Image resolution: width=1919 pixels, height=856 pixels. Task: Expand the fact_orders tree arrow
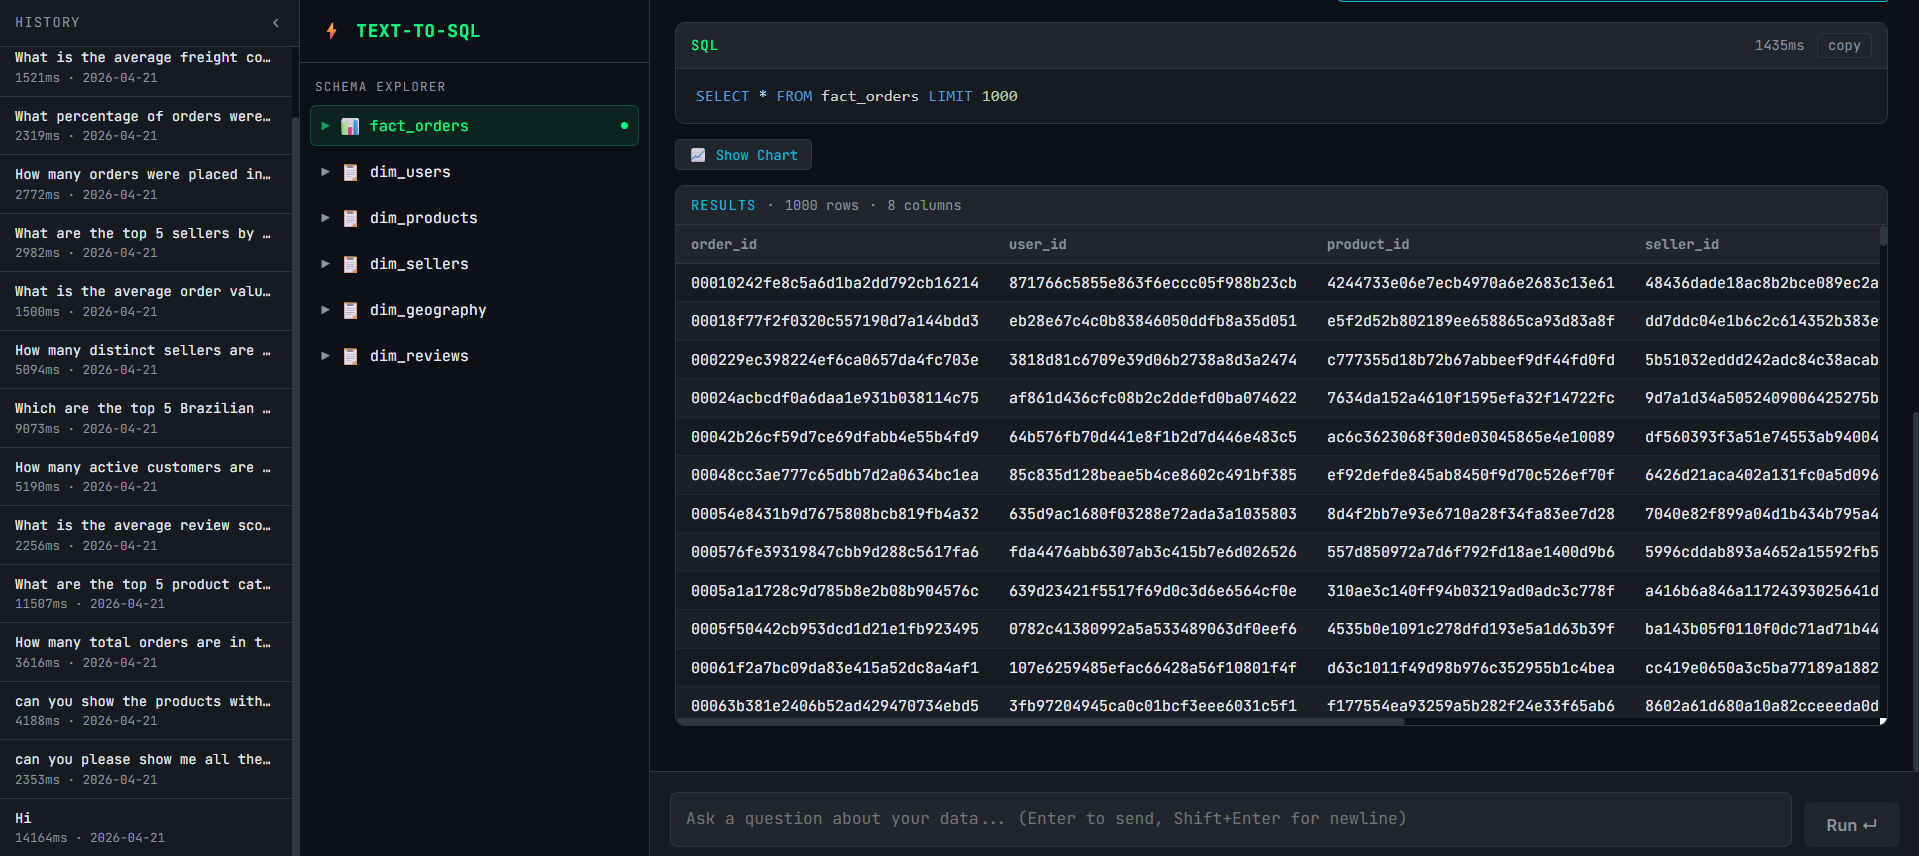click(x=325, y=126)
